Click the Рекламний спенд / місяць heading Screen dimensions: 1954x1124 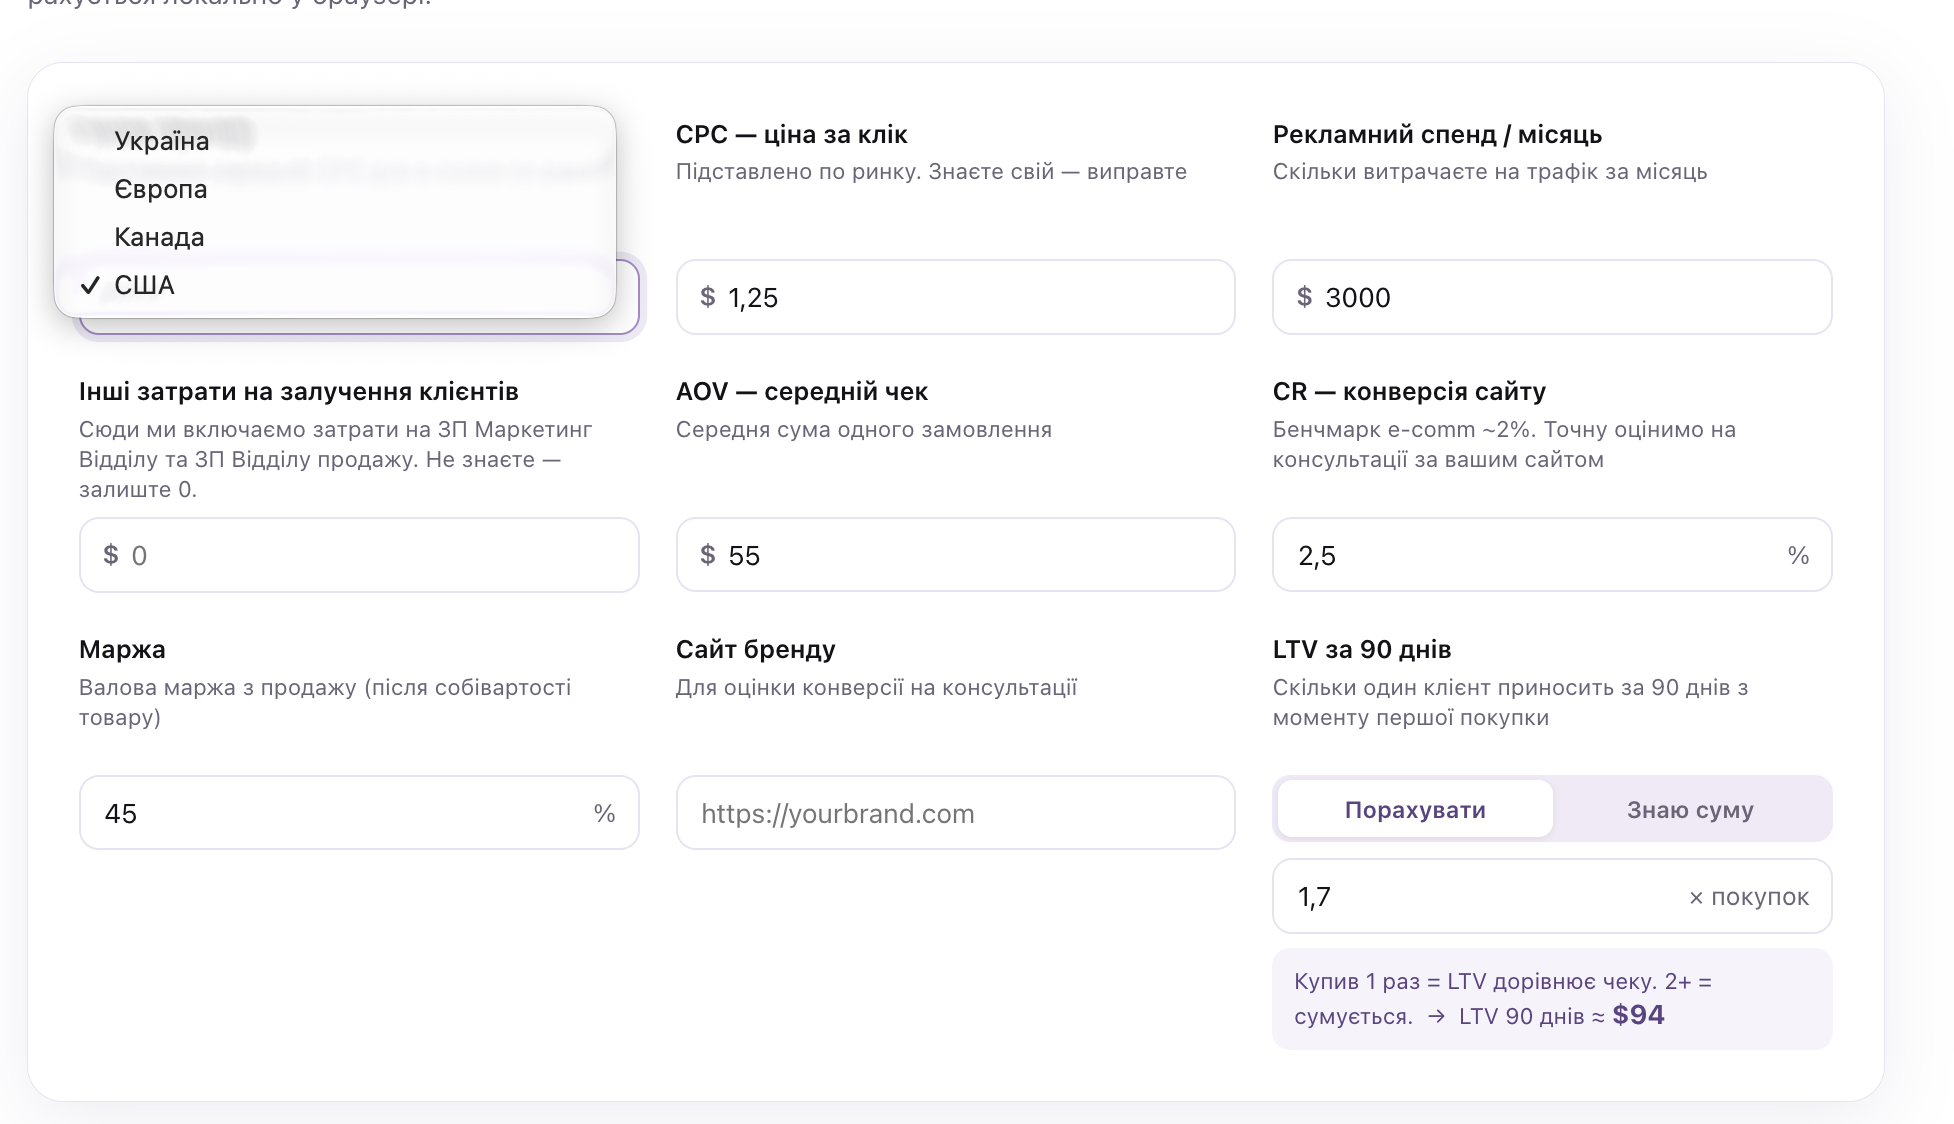click(x=1437, y=134)
